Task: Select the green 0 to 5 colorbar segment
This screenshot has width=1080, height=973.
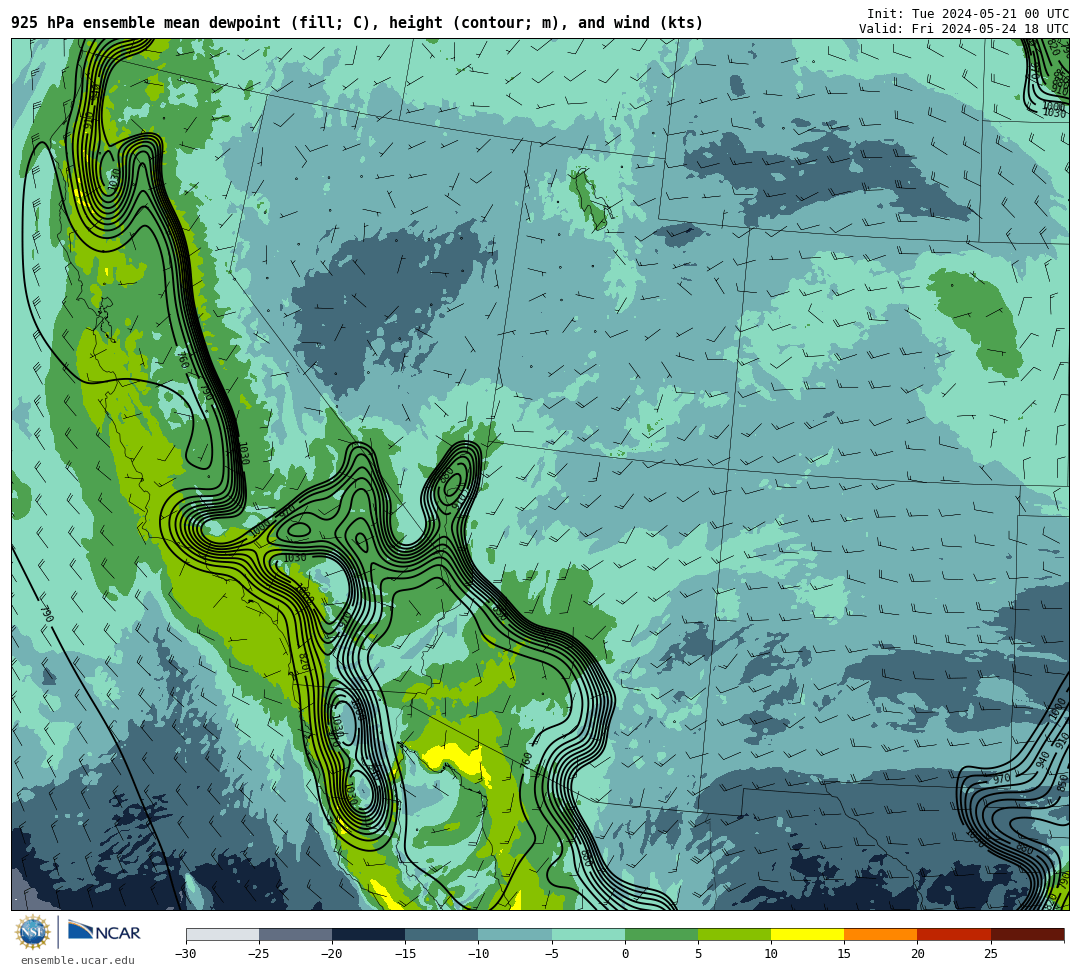Action: tap(661, 934)
